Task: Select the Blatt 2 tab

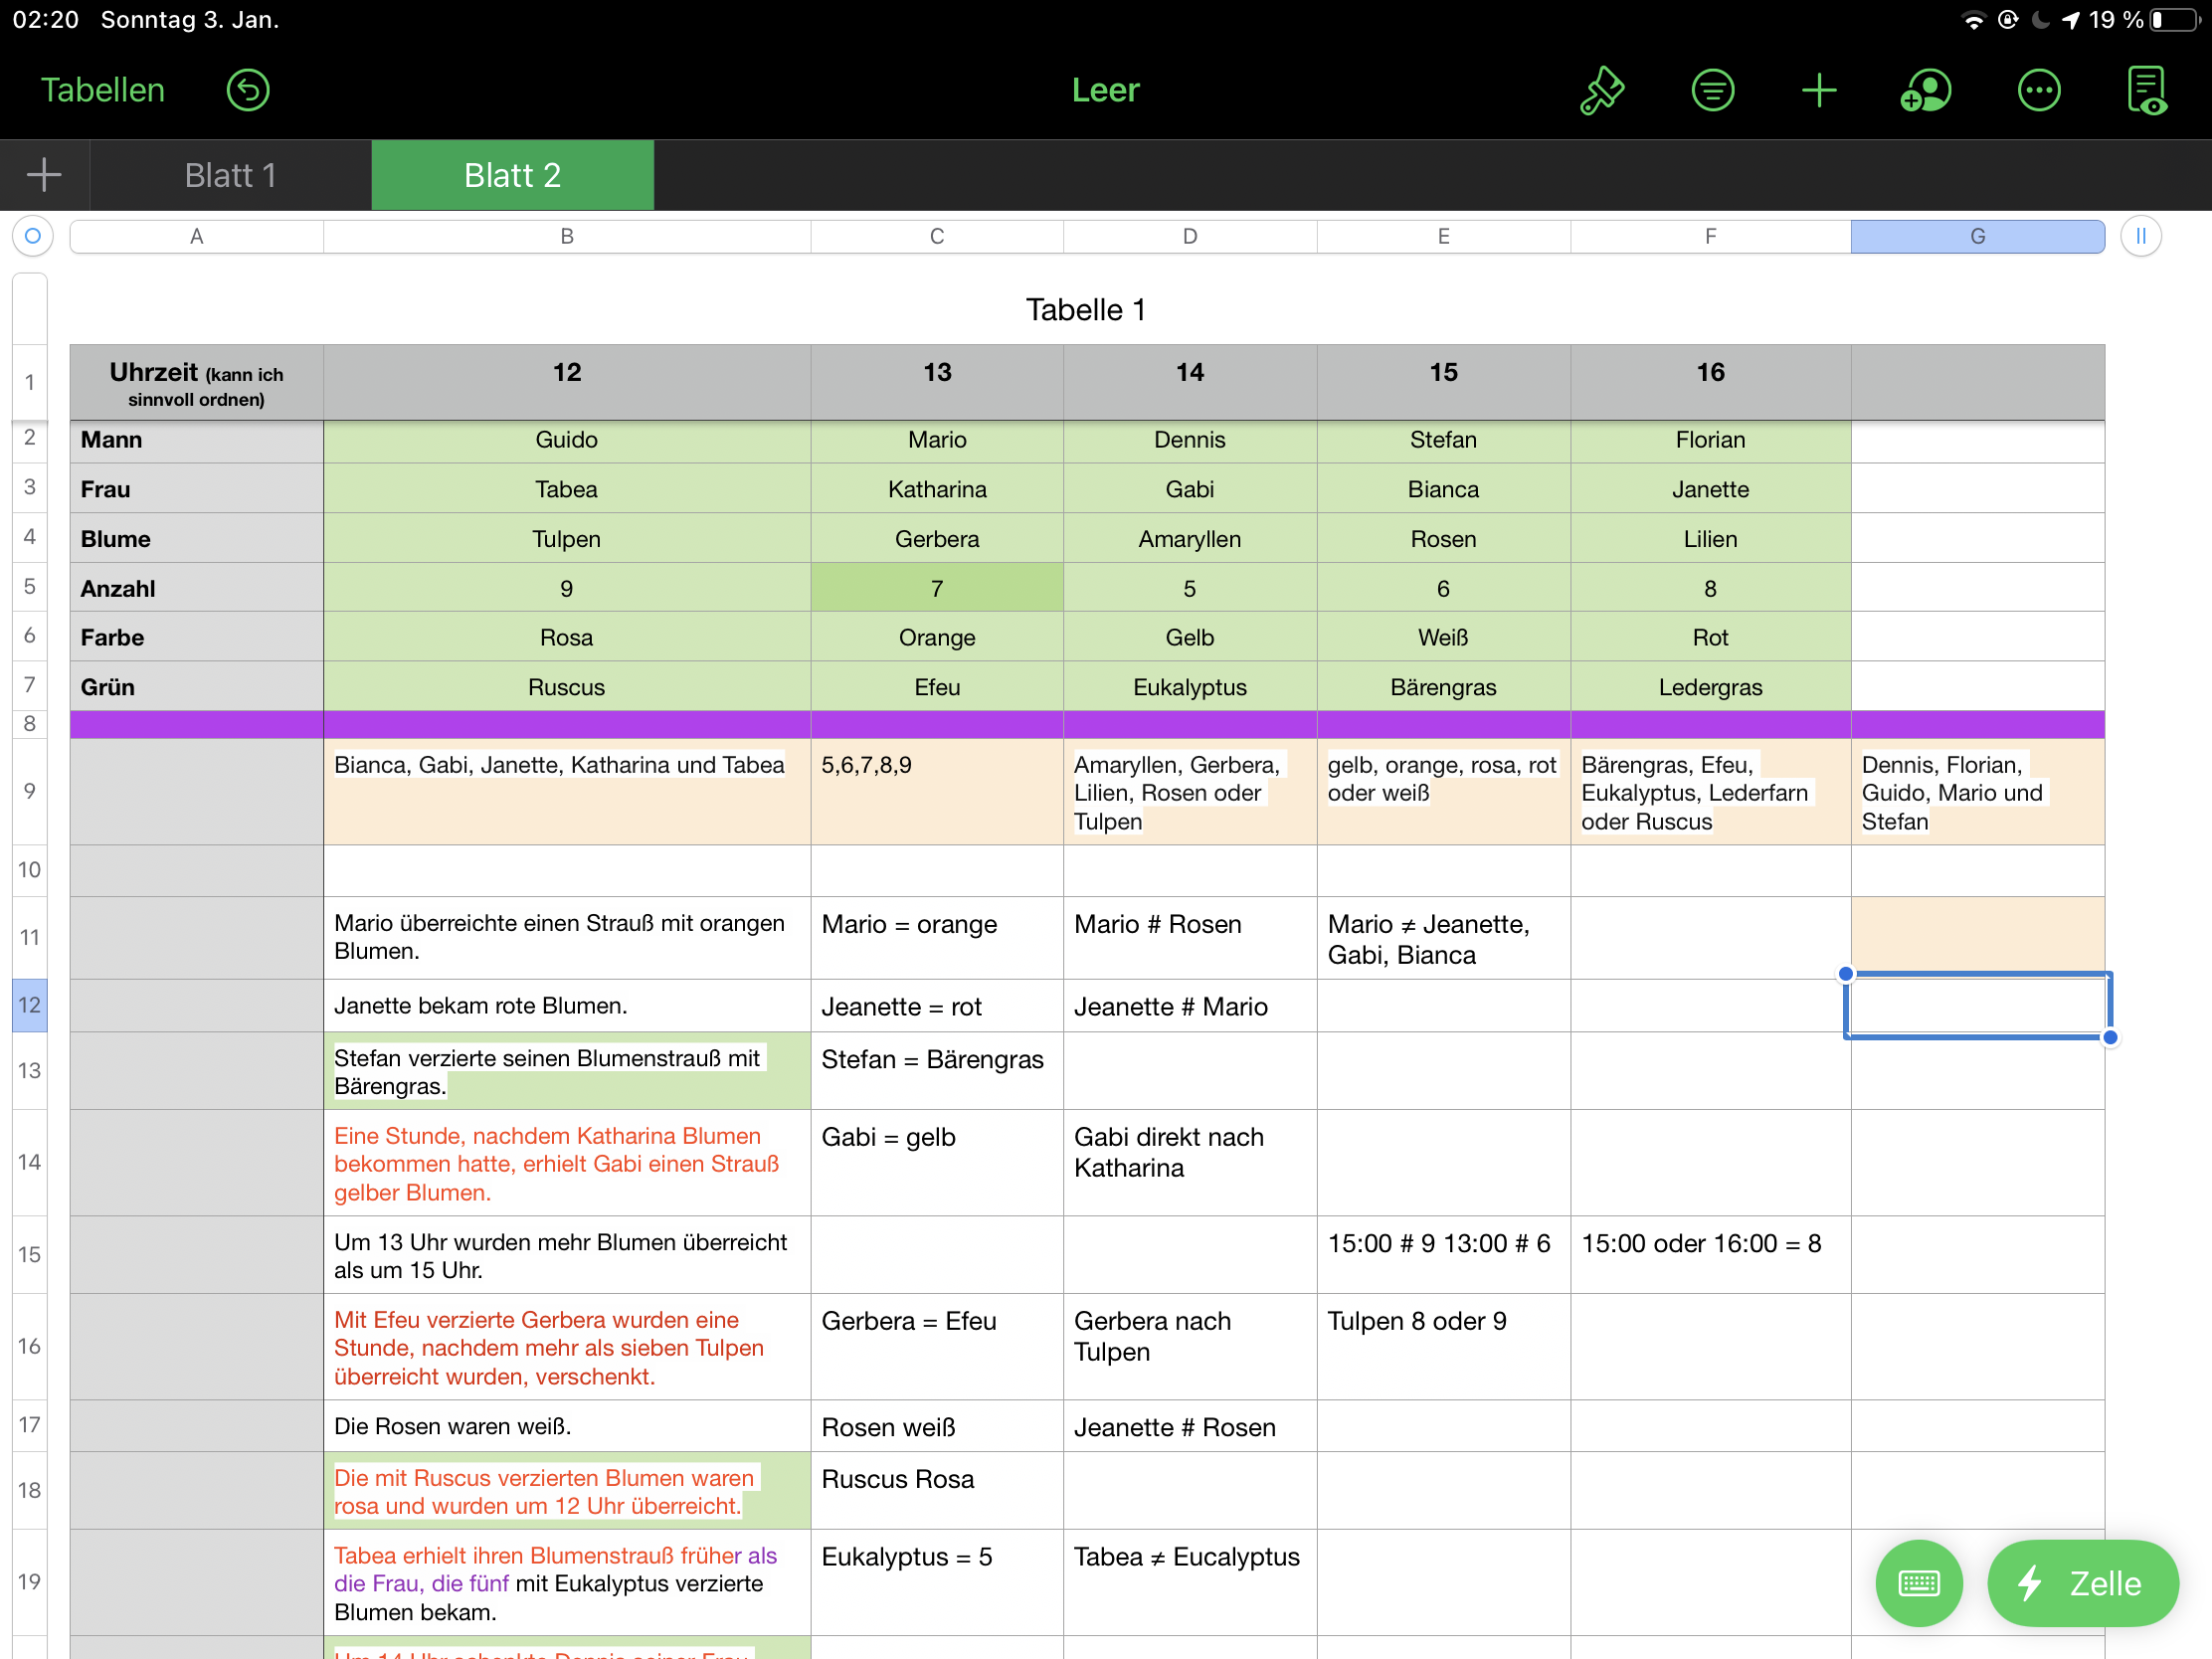Action: (512, 175)
